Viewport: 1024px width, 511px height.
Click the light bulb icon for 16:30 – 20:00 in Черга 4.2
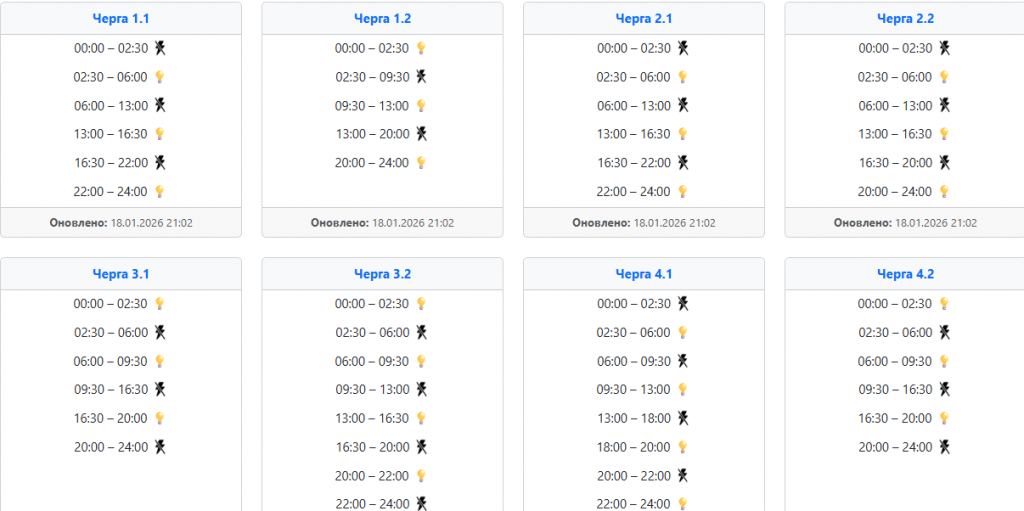(x=944, y=418)
